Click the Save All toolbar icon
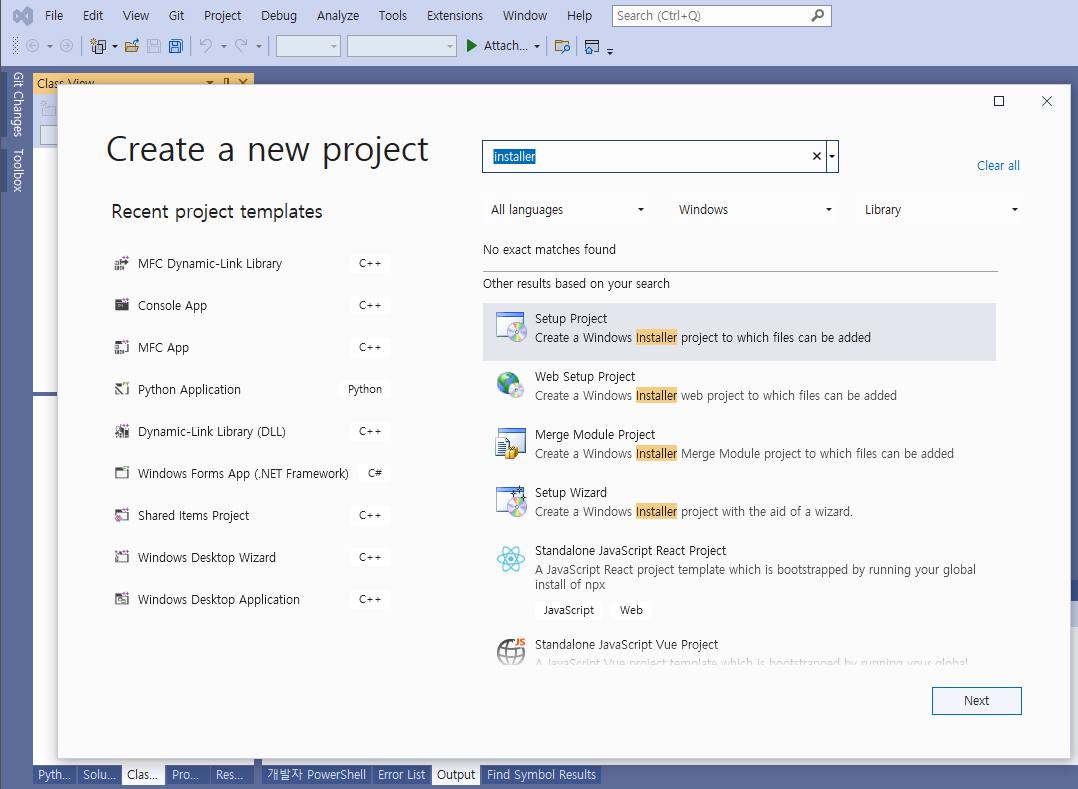The image size is (1078, 789). [176, 46]
